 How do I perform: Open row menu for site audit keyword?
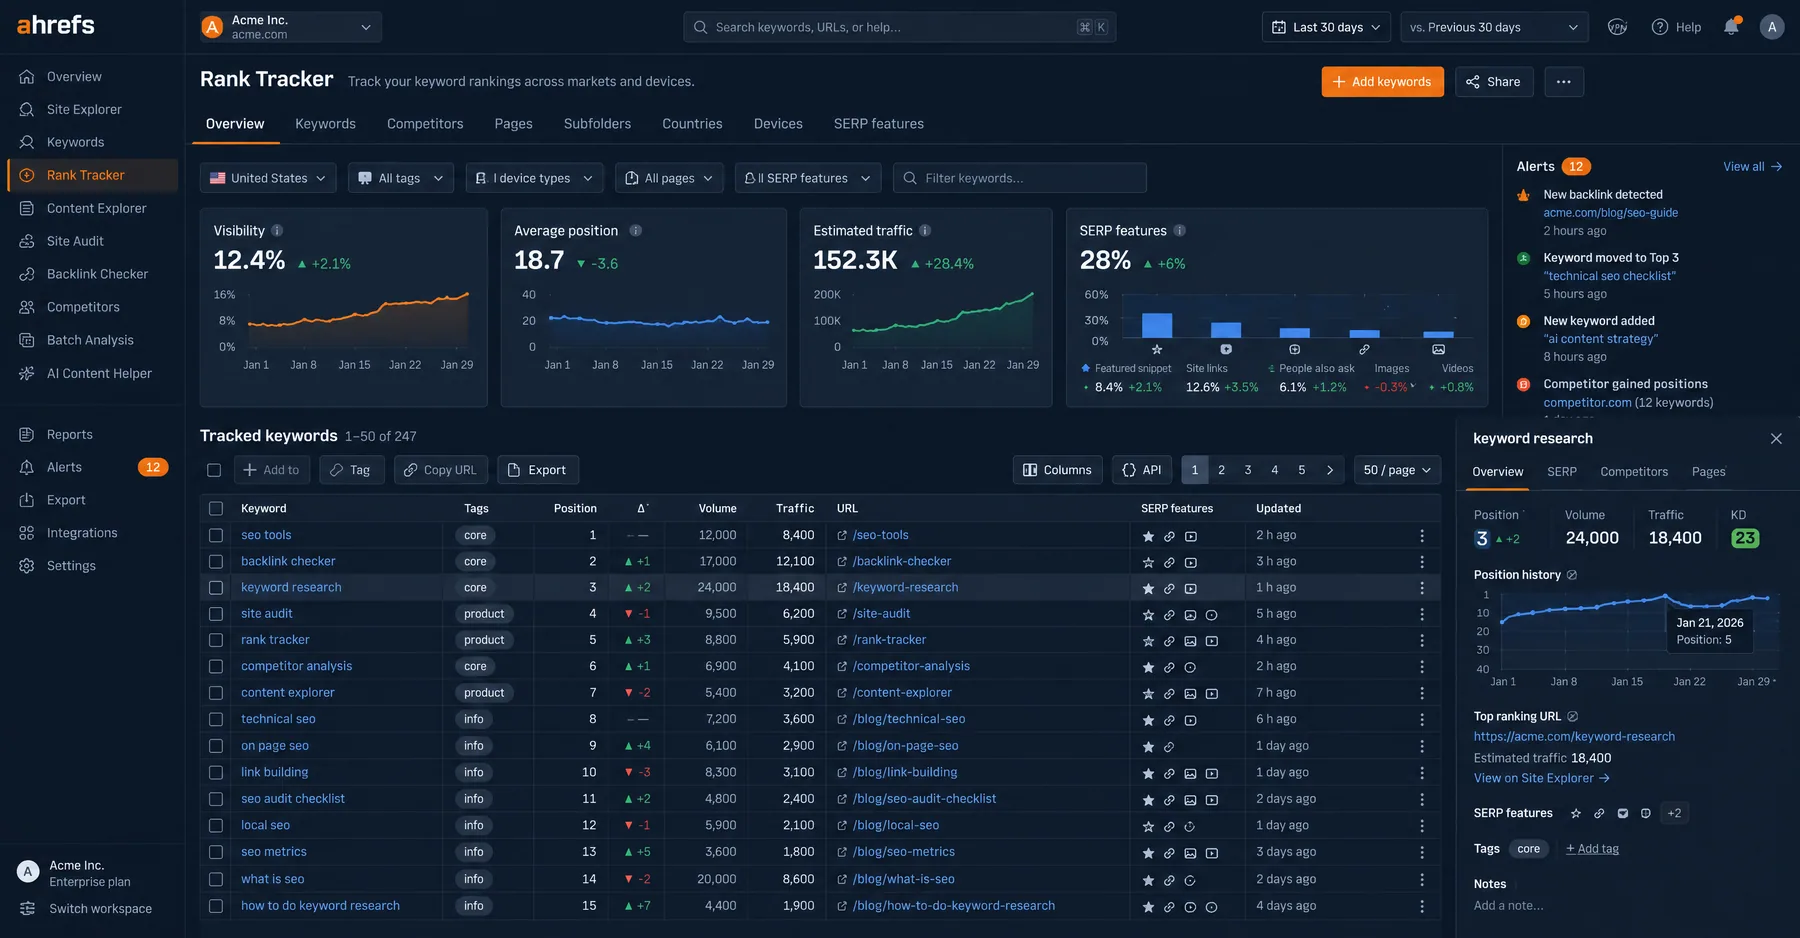click(x=1422, y=614)
